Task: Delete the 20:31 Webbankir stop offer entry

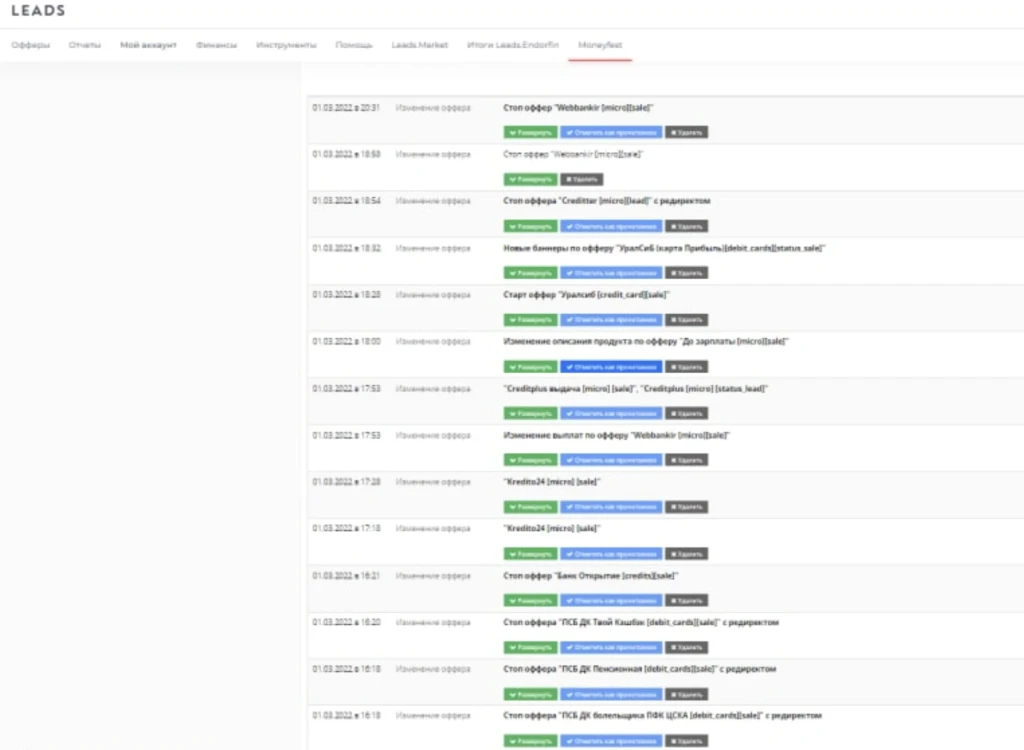Action: coord(686,133)
